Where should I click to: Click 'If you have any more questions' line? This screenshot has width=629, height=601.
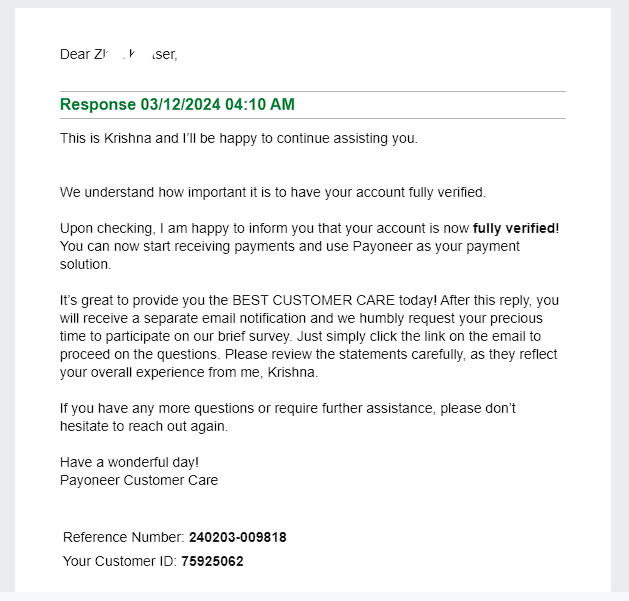click(288, 408)
